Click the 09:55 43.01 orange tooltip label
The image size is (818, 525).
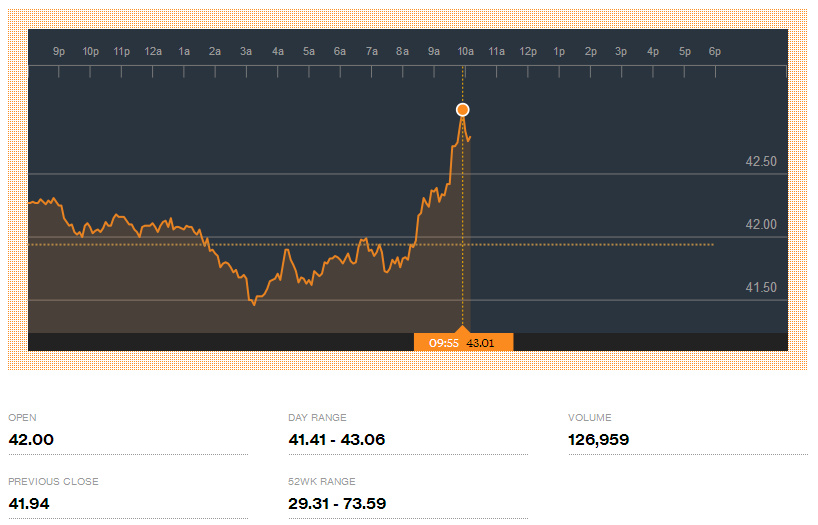pyautogui.click(x=463, y=342)
